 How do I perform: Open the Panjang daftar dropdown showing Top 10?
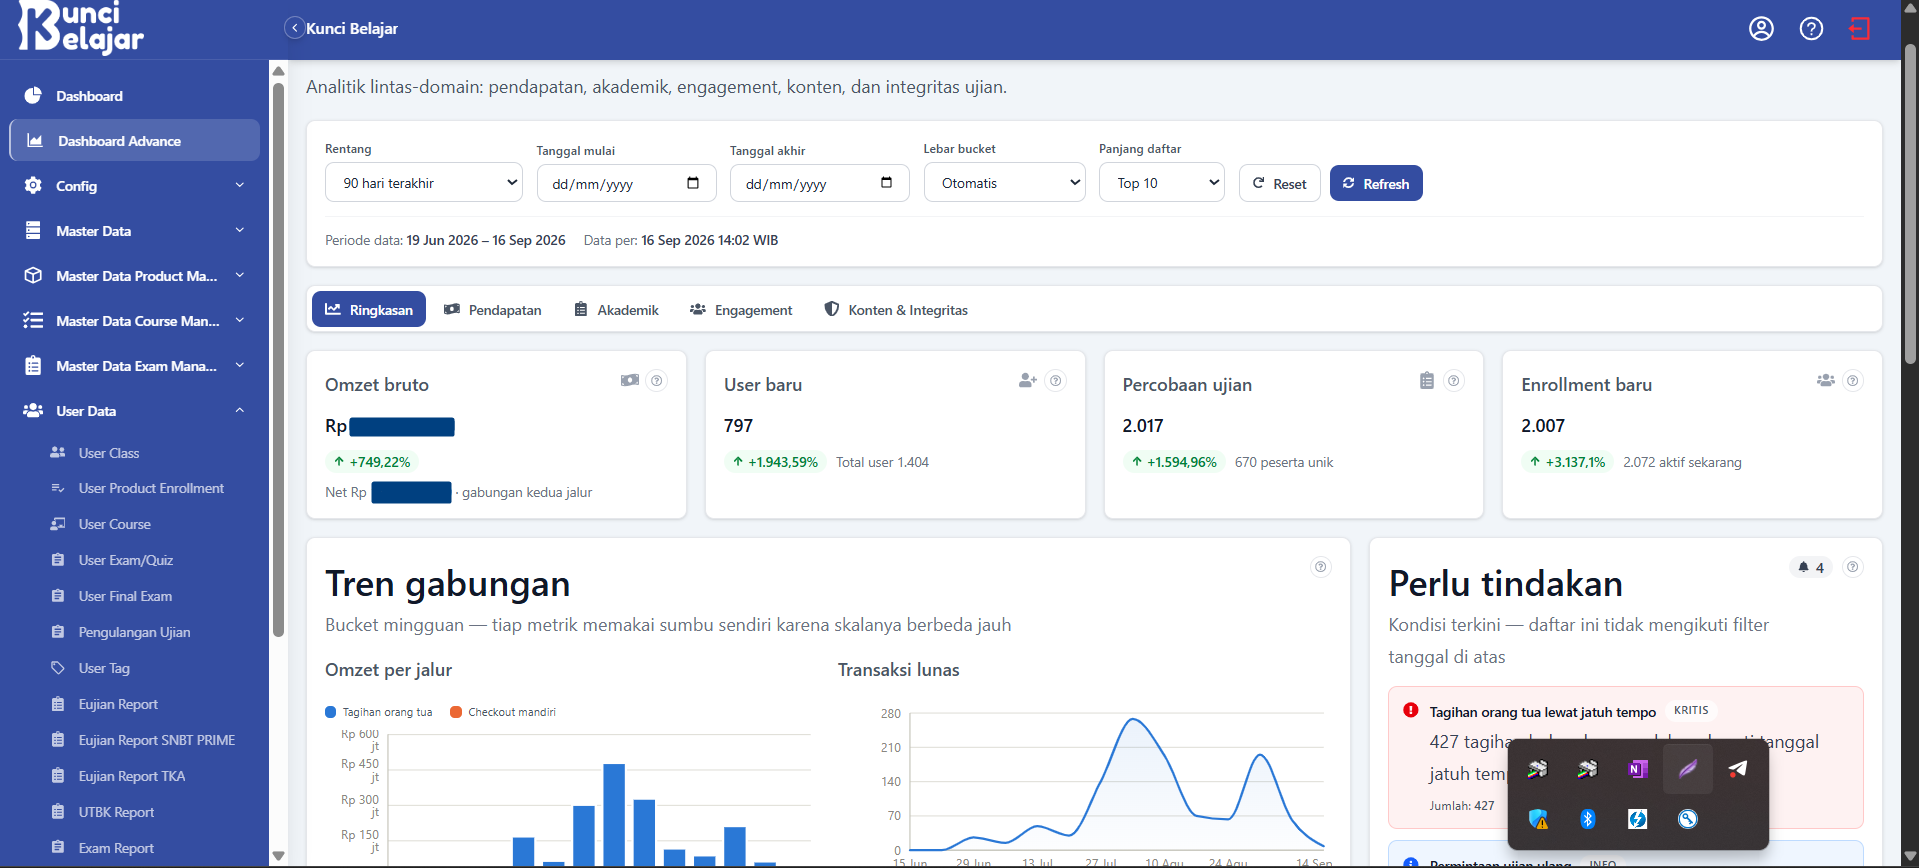coord(1161,183)
